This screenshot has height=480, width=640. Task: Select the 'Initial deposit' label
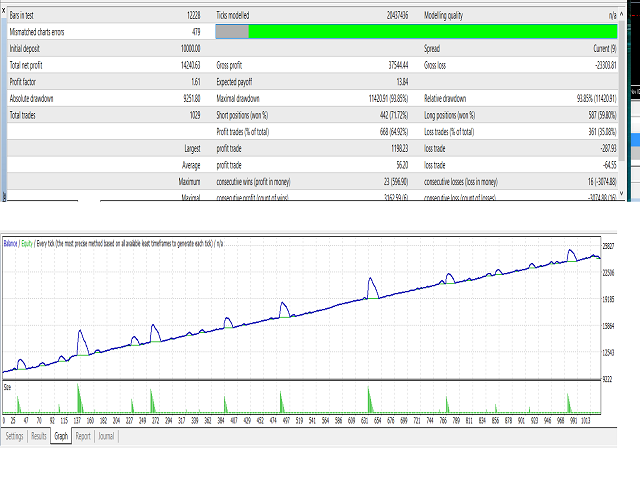(x=24, y=49)
